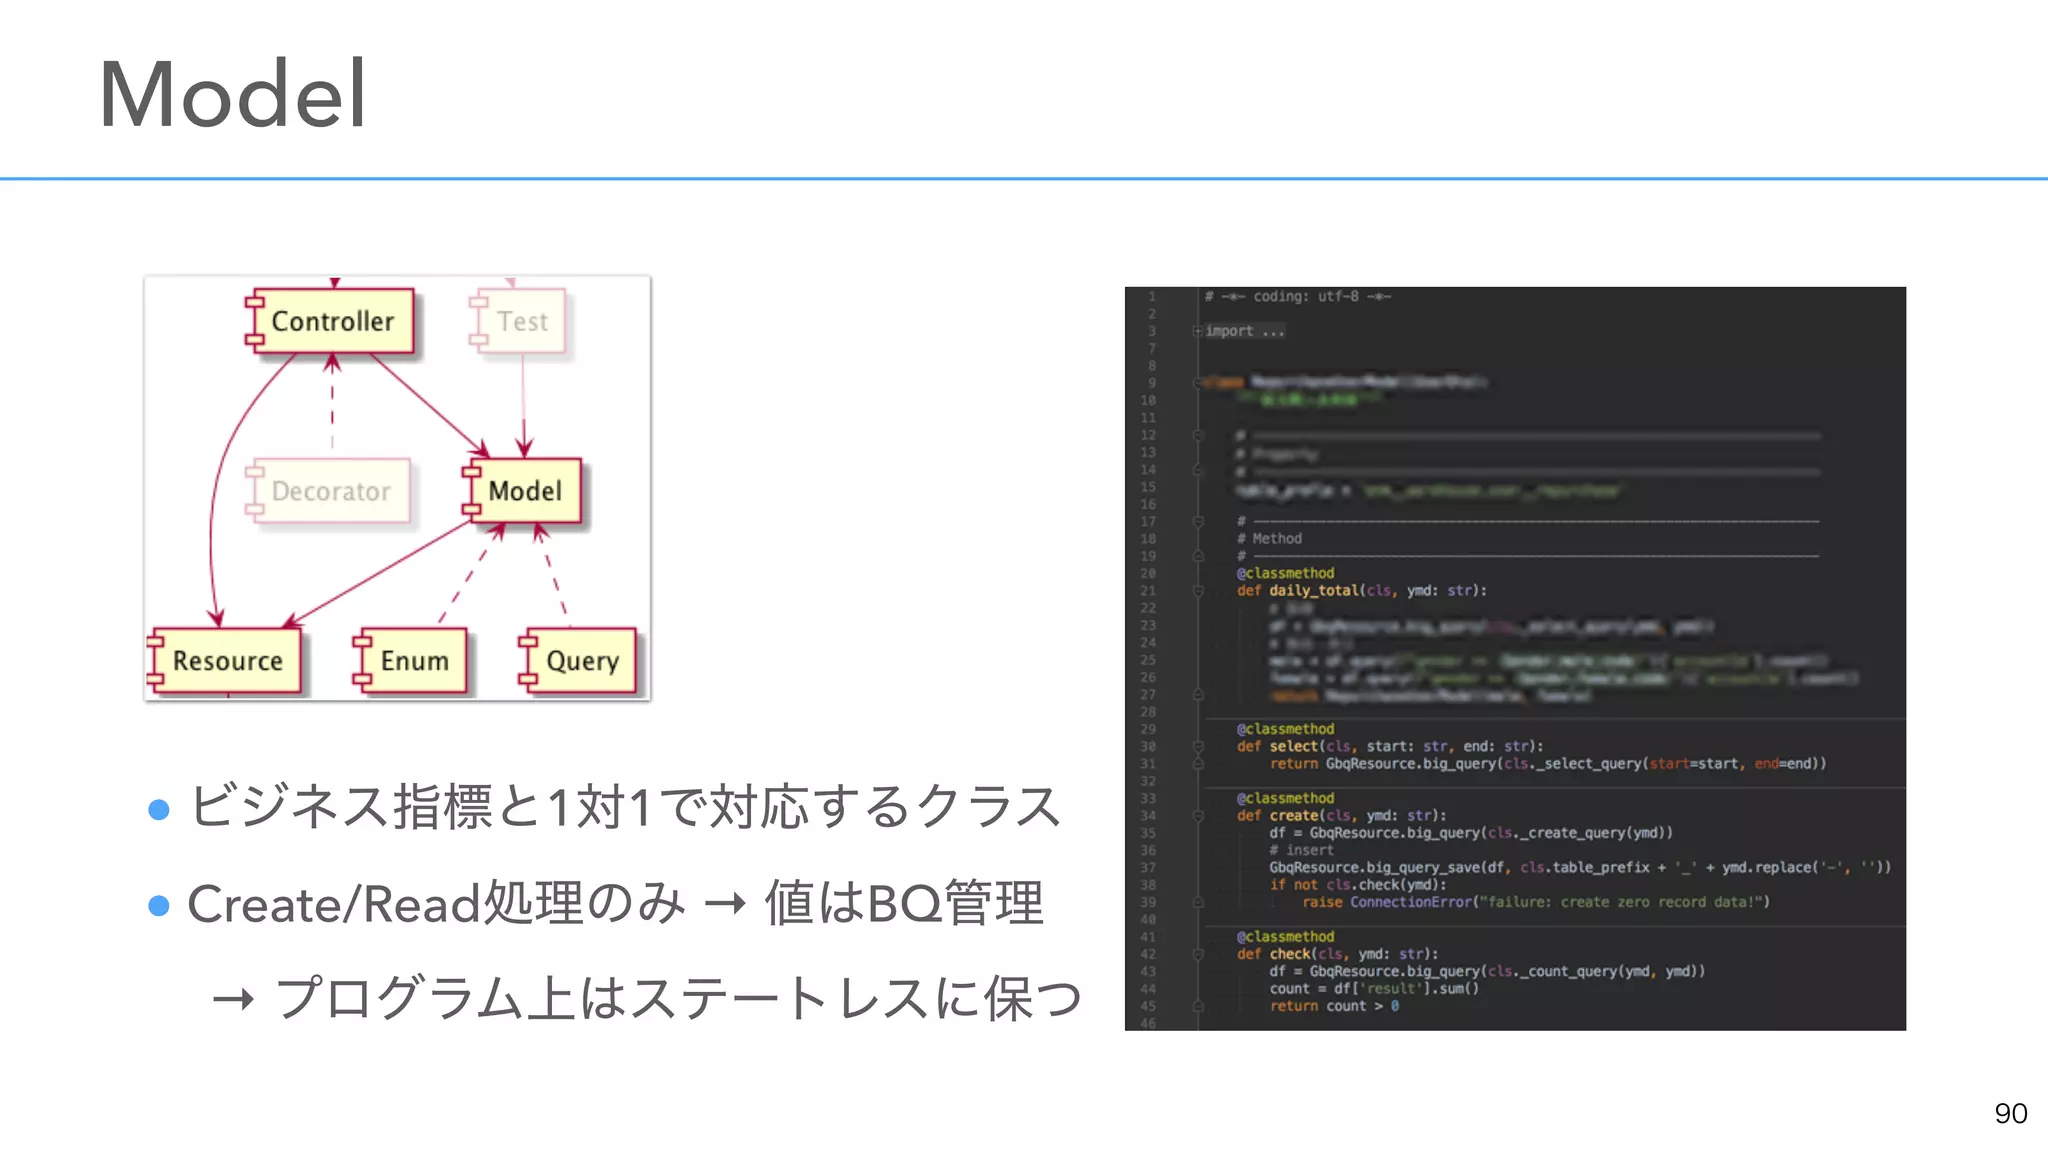Click the bullet text 'Create/Read処理のみ → 値はBQ管理'
This screenshot has height=1152, width=2048.
[x=615, y=903]
